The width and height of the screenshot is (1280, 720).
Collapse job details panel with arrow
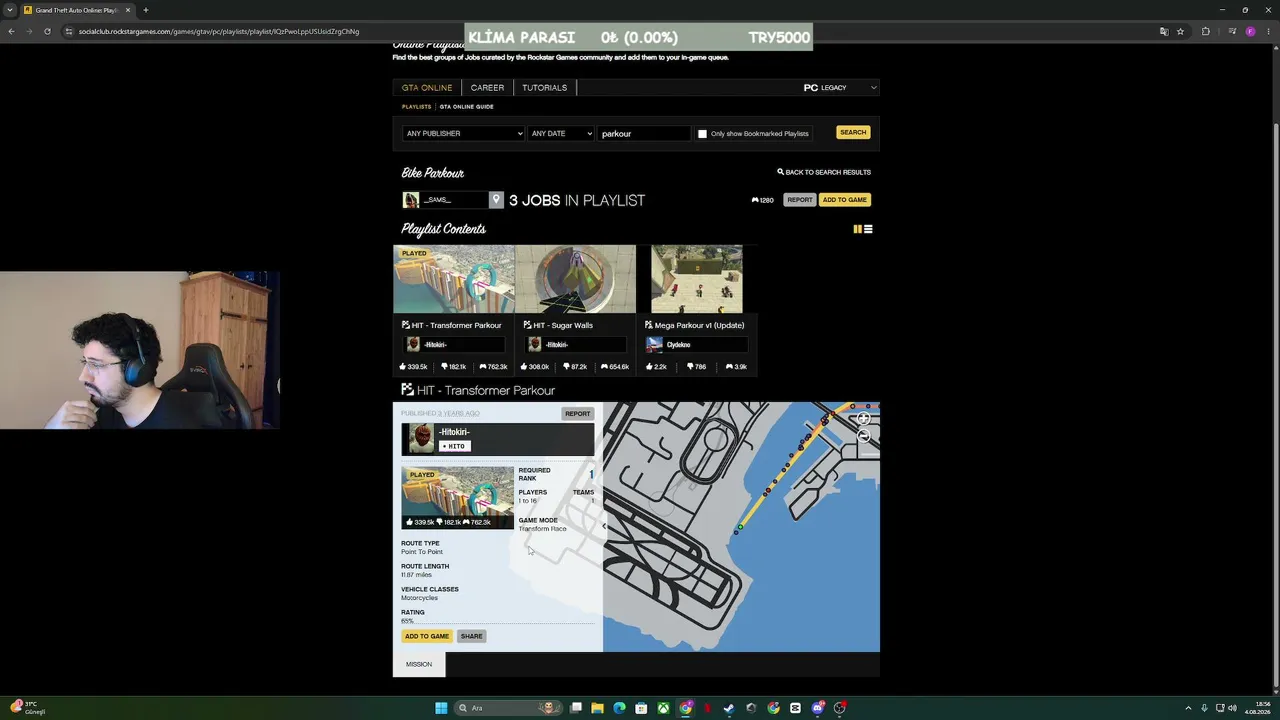(603, 527)
